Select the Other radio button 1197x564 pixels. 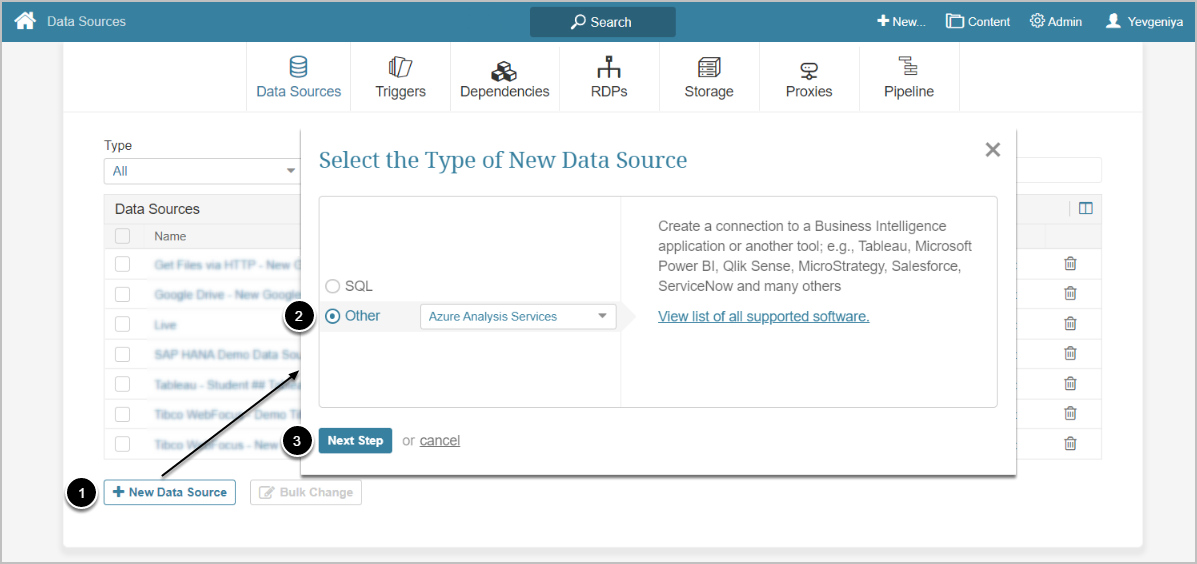point(333,316)
